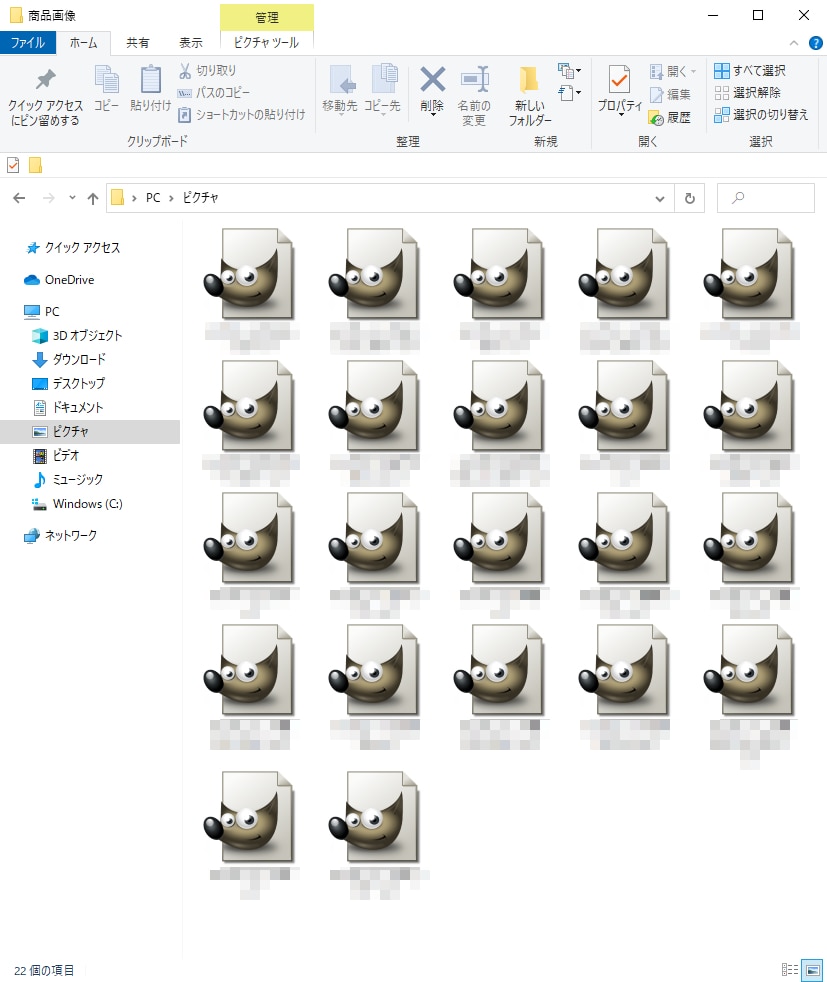Open the ファイル (File) tab
Viewport: 827px width, 982px height.
(x=28, y=43)
